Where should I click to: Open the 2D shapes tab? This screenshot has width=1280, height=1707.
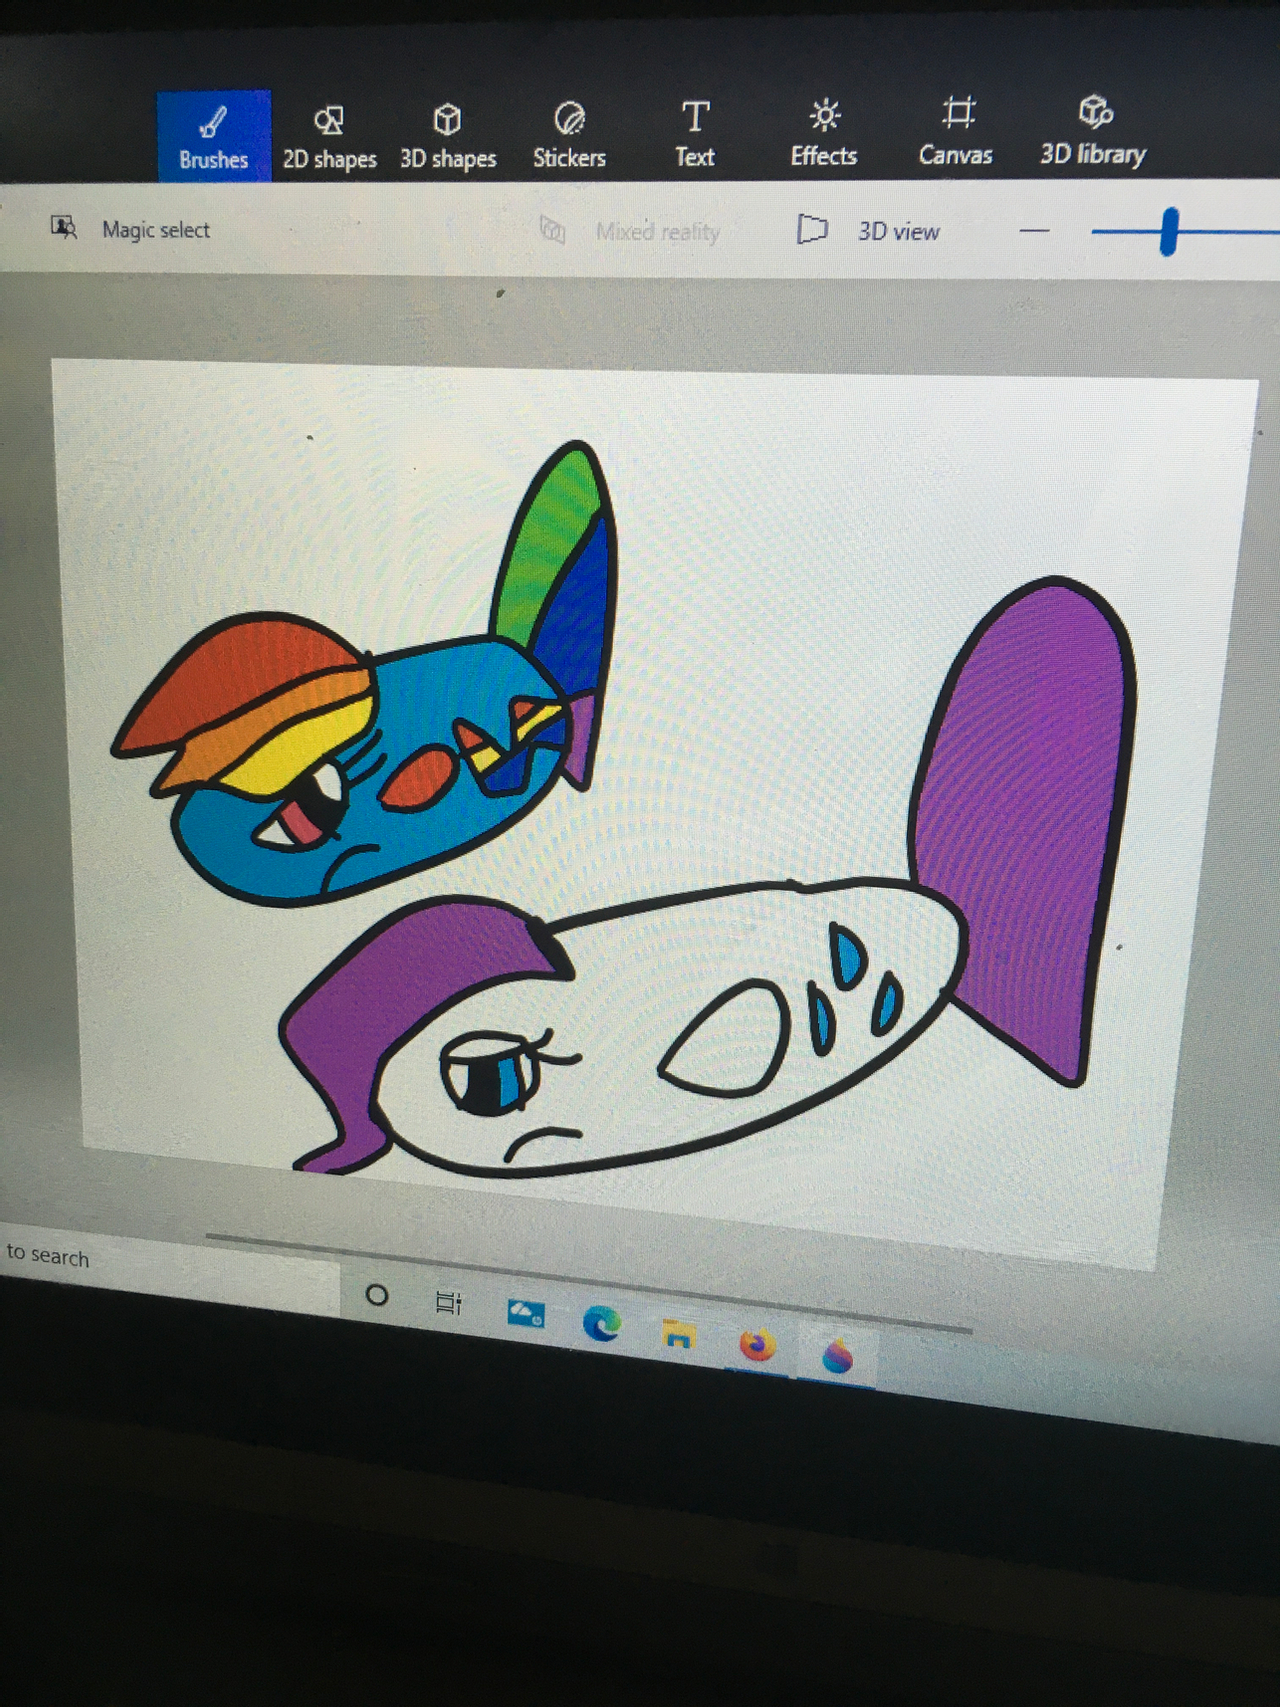329,137
